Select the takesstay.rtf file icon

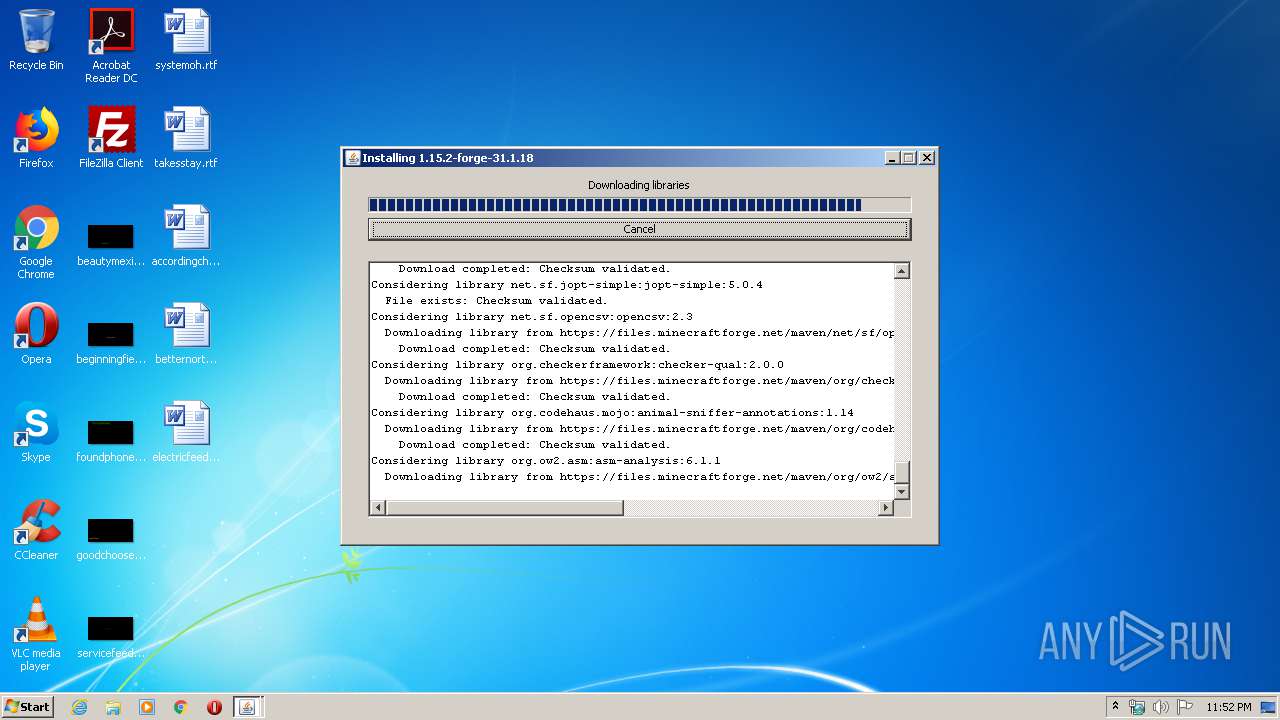(186, 138)
